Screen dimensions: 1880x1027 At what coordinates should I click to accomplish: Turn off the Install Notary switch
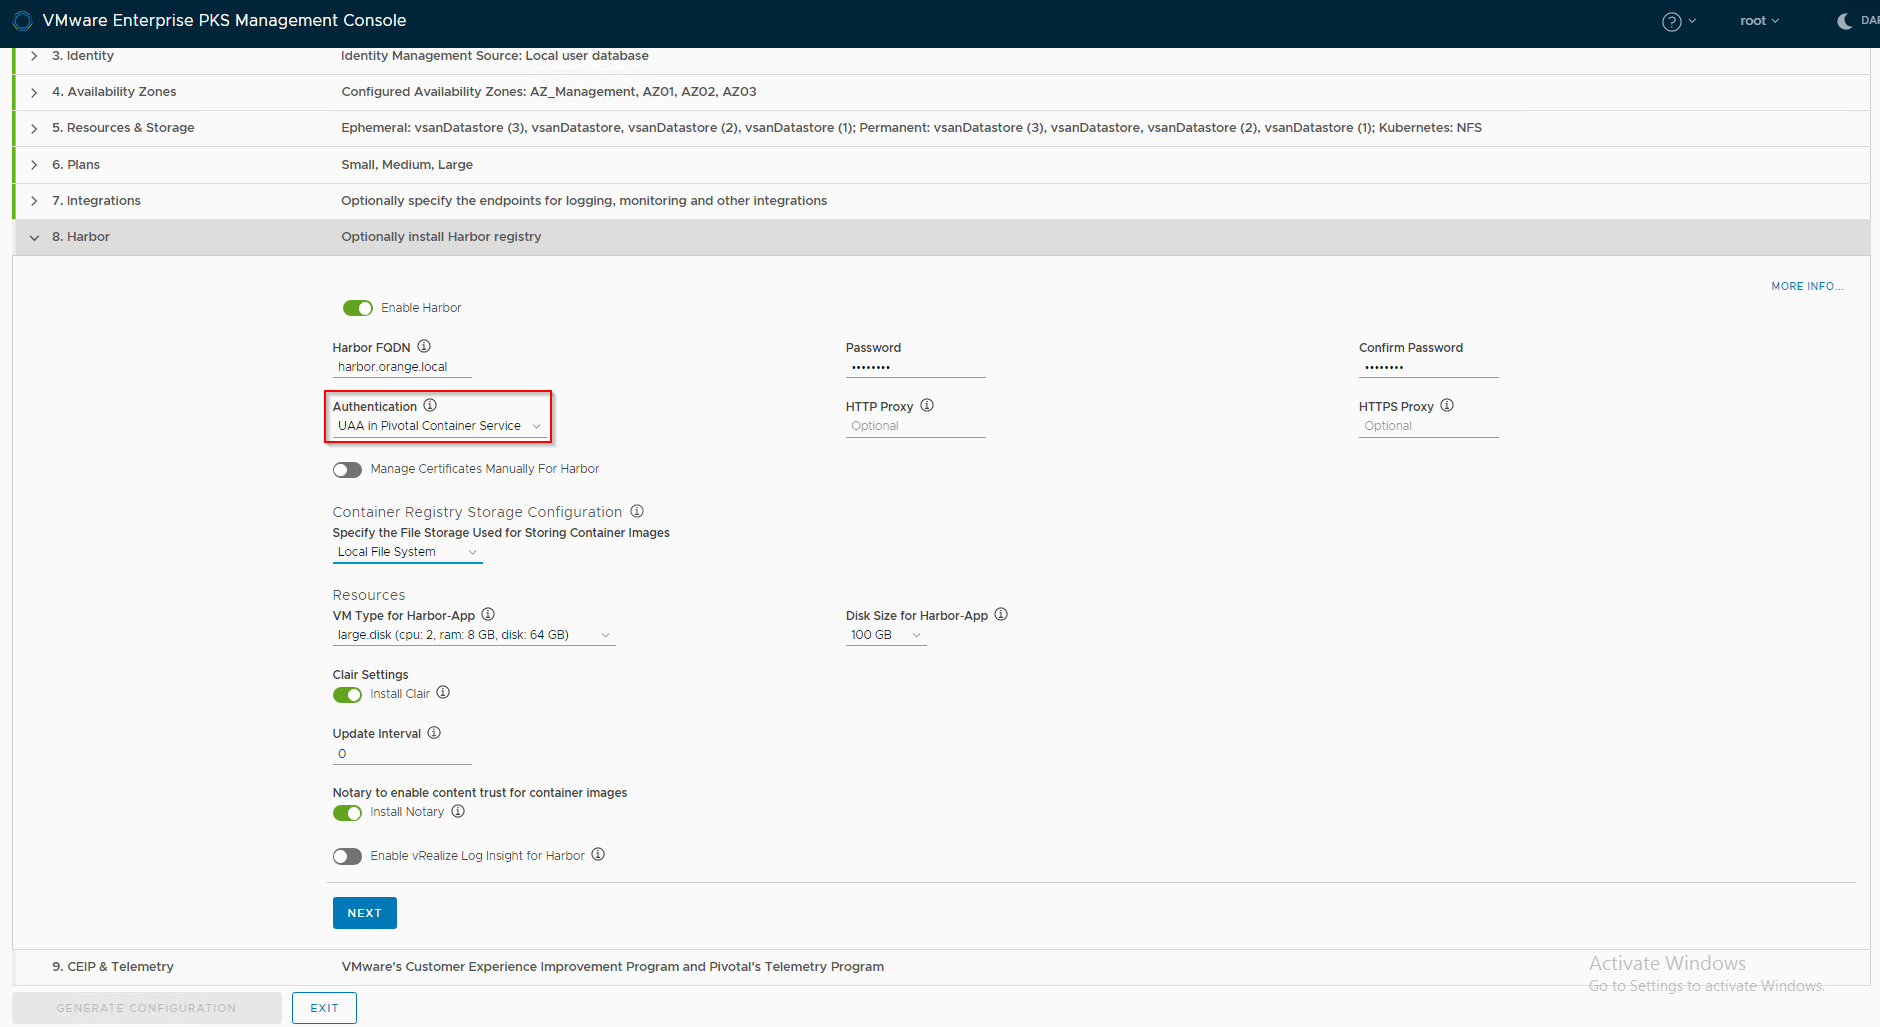click(347, 813)
